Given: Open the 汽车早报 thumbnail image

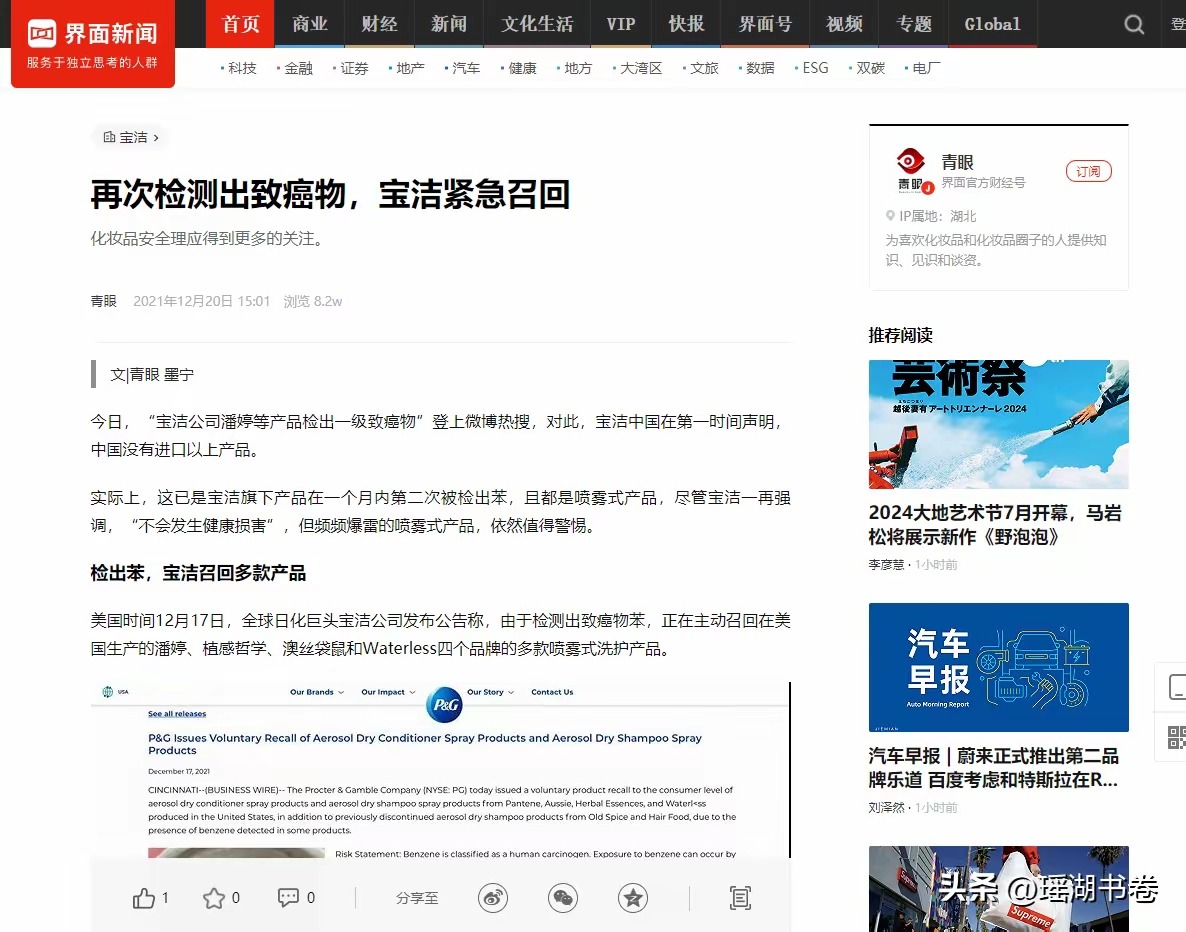Looking at the screenshot, I should click(998, 667).
